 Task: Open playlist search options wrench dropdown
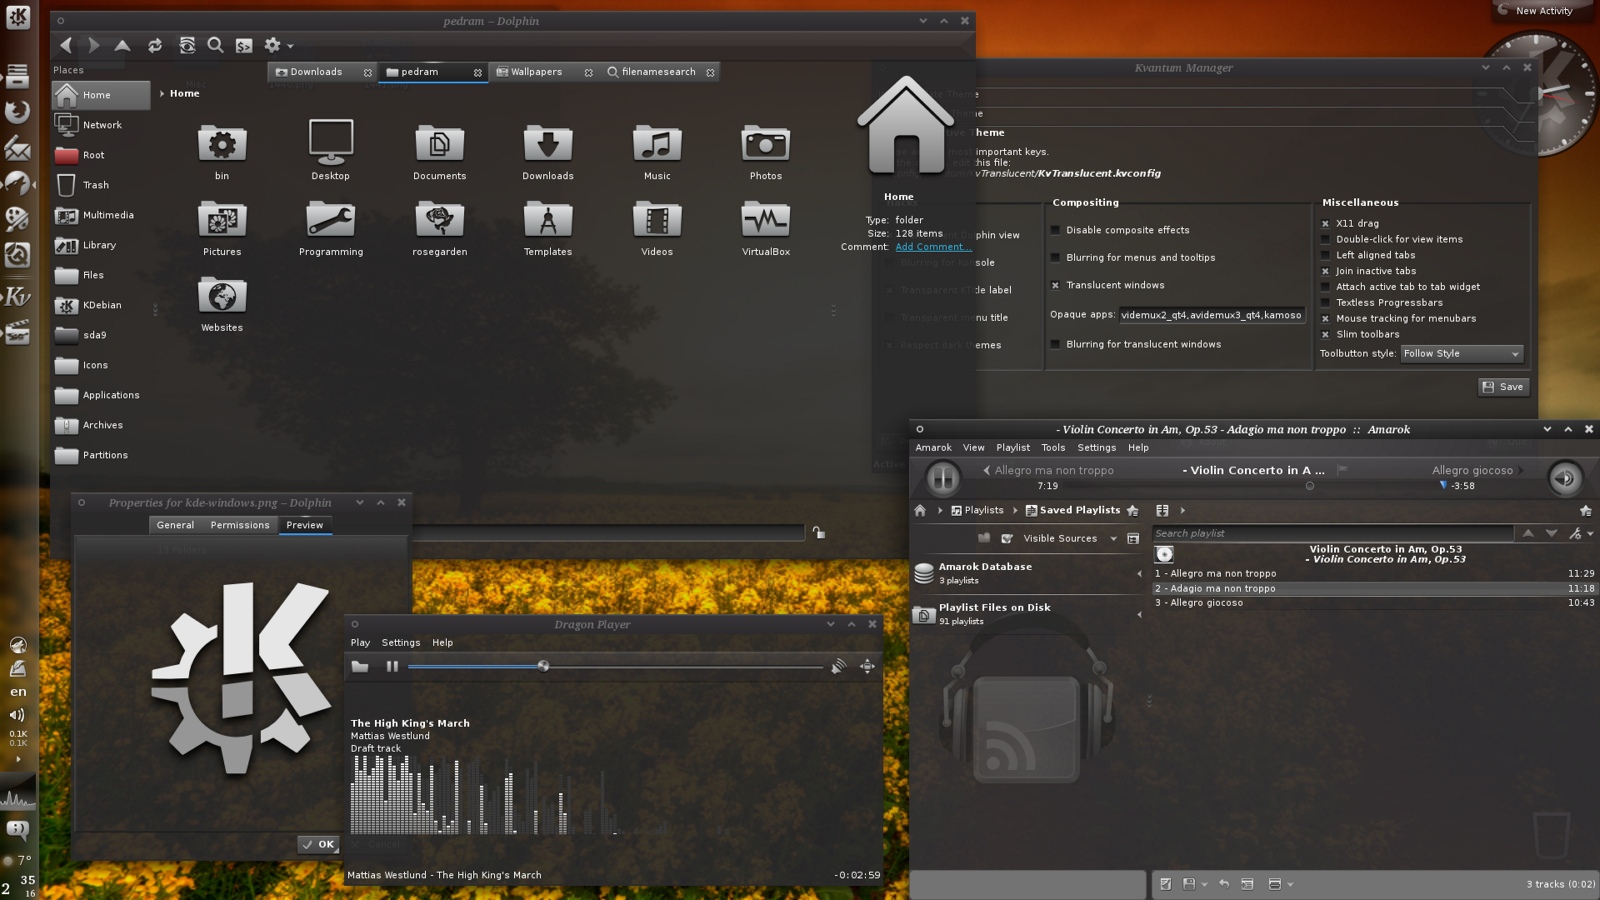(1580, 533)
